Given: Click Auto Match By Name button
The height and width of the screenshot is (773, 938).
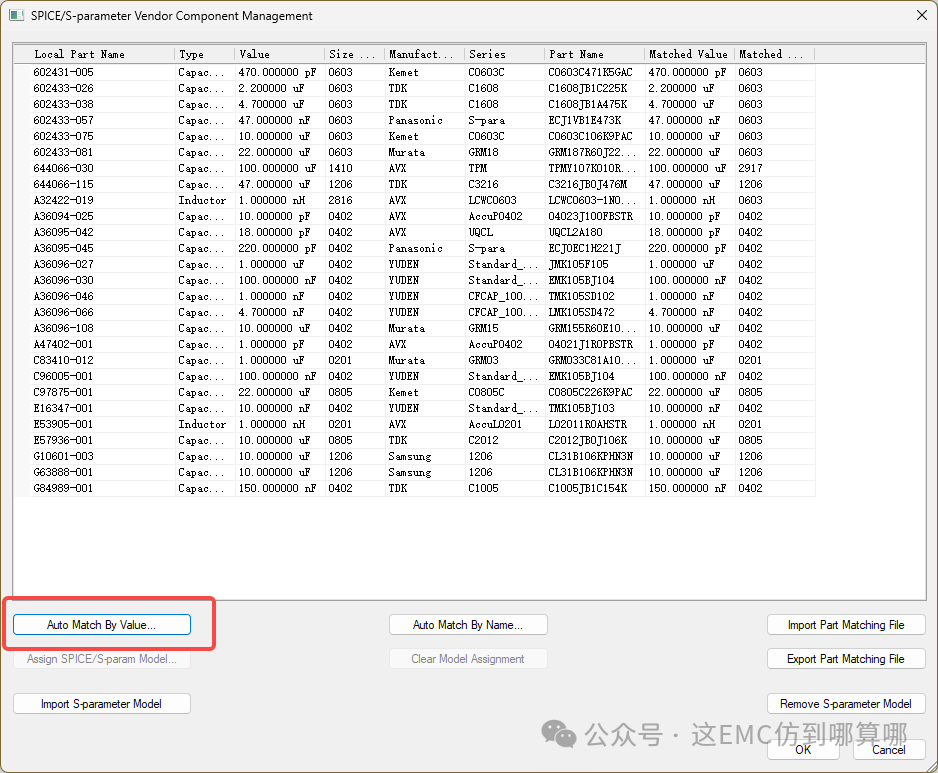Looking at the screenshot, I should pyautogui.click(x=468, y=625).
